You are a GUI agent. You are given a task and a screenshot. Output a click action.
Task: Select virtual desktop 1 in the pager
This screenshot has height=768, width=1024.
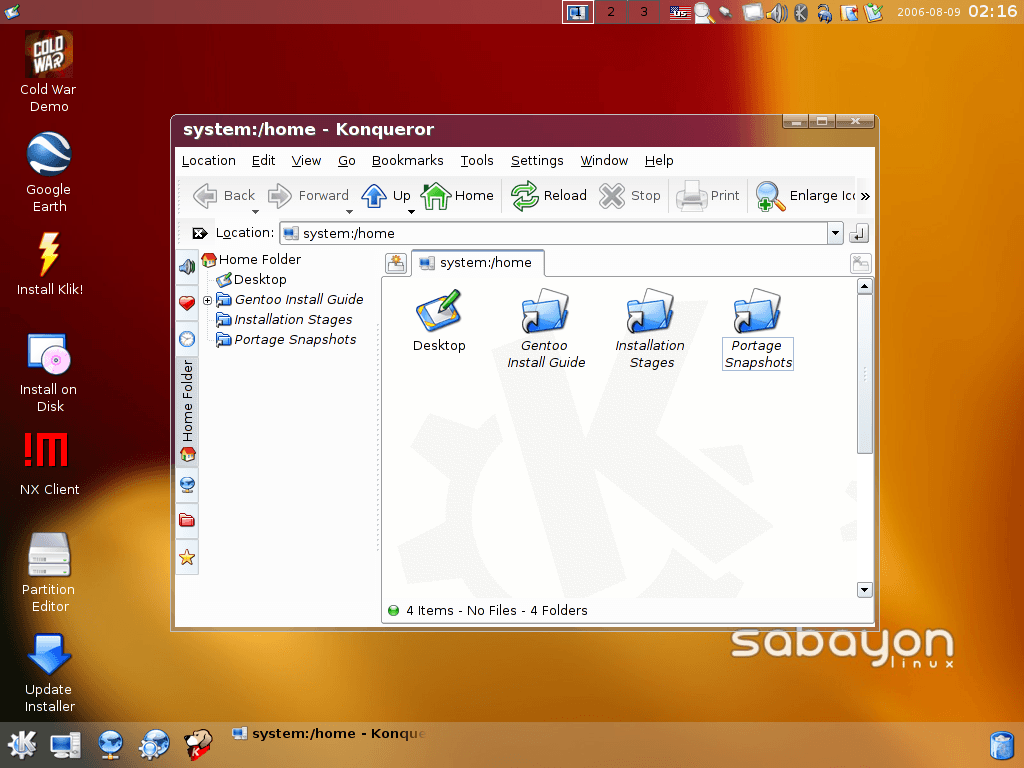[x=578, y=12]
